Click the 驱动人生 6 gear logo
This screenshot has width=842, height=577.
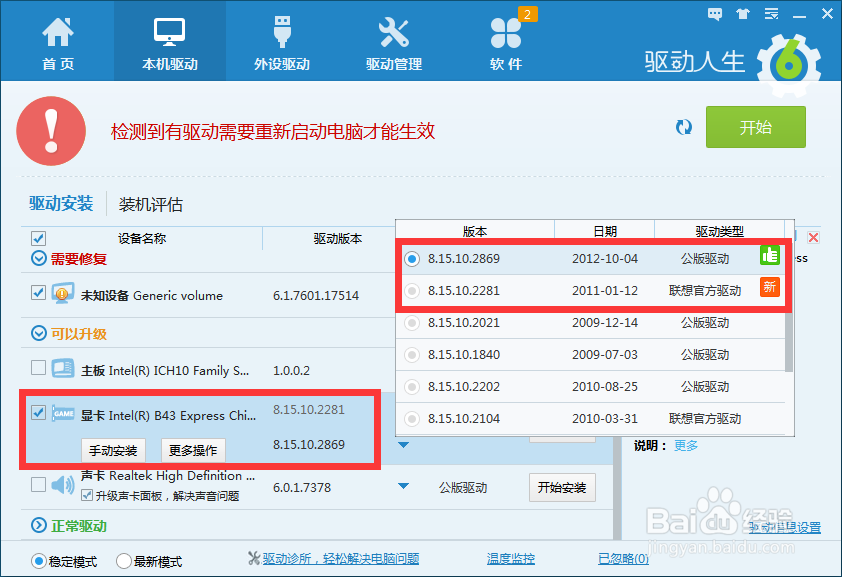788,64
